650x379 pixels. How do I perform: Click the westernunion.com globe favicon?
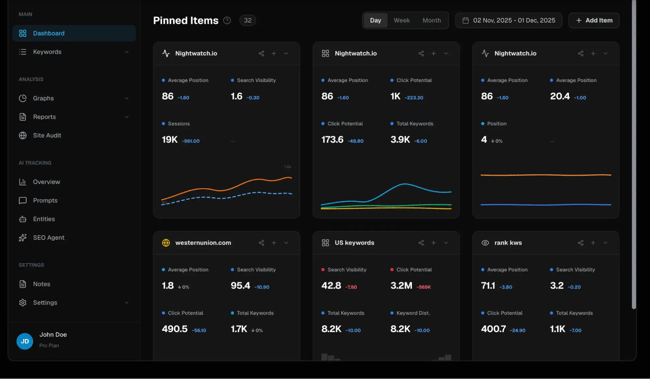(x=166, y=243)
